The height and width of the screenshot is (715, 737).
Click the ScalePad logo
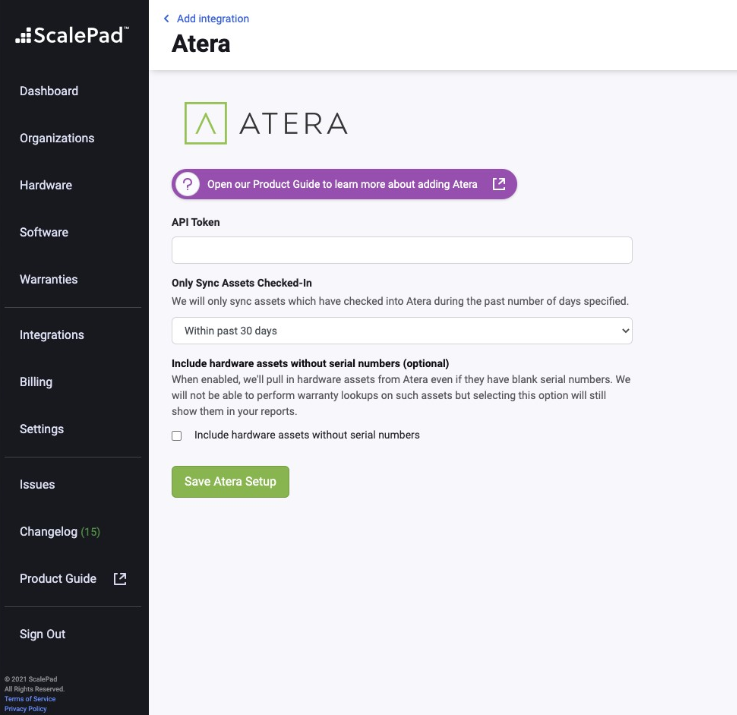click(x=72, y=35)
